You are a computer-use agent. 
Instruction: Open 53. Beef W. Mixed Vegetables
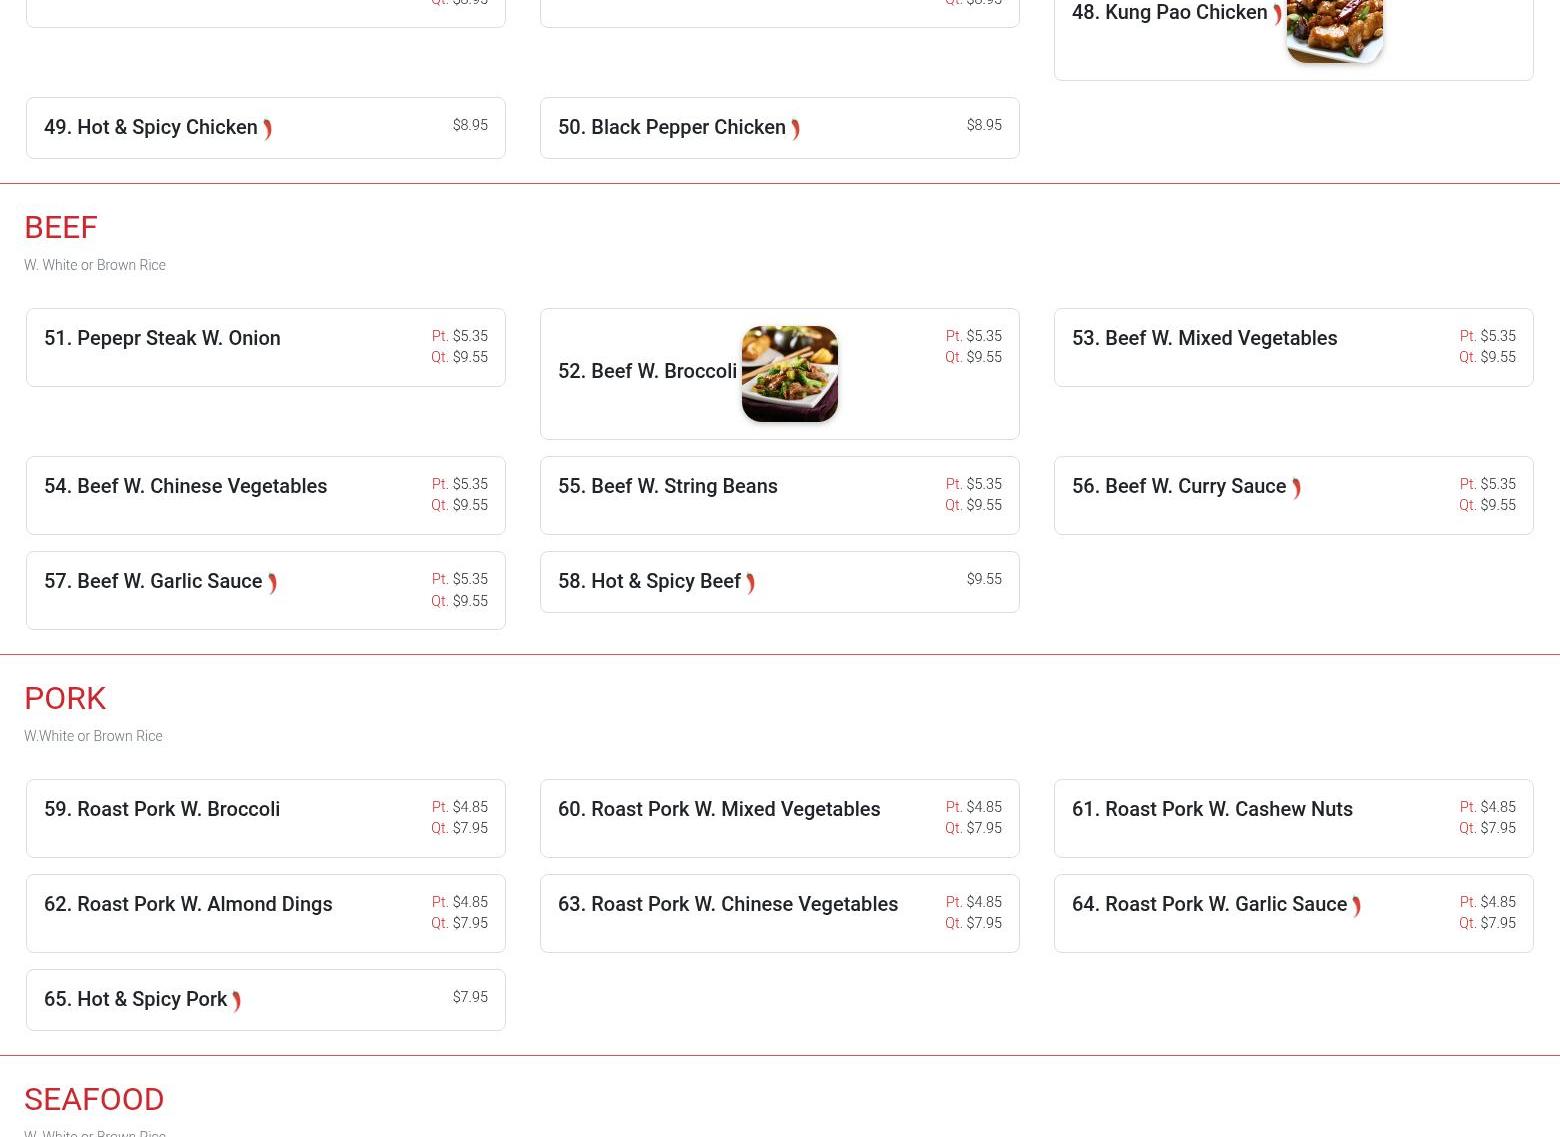[1294, 348]
